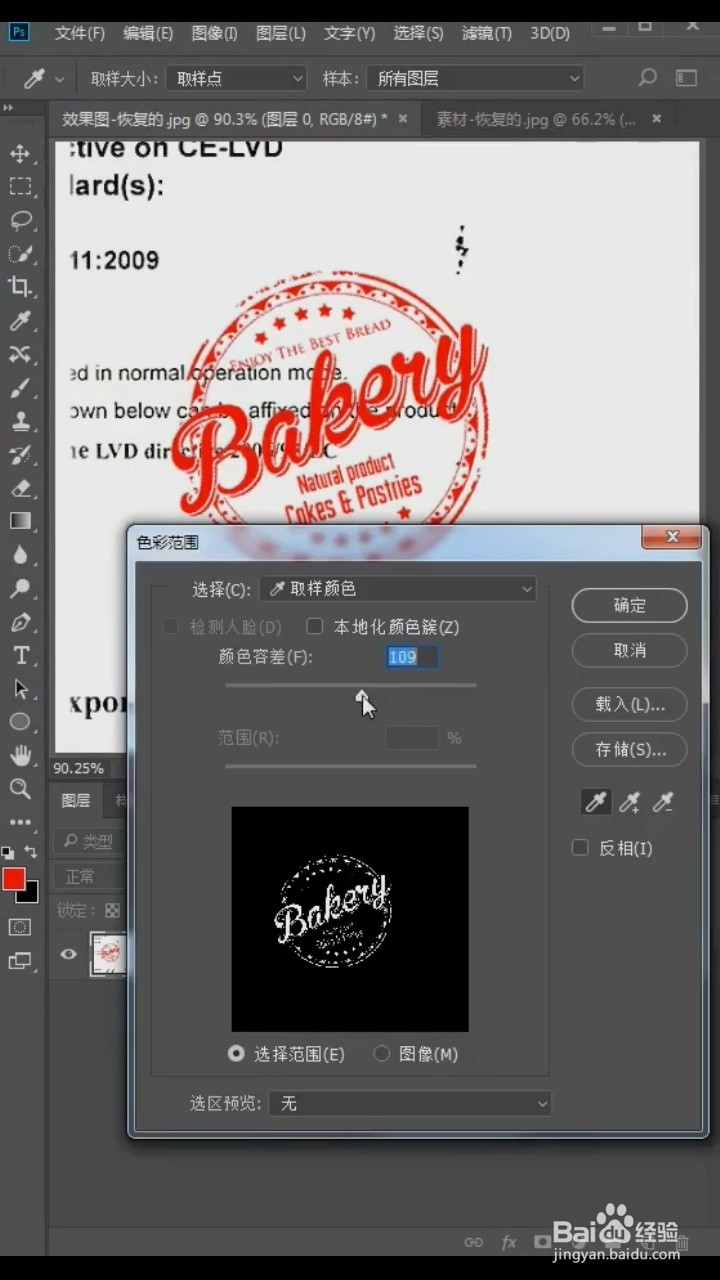This screenshot has width=720, height=1280.
Task: Swap foreground and background colors
Action: click(31, 852)
